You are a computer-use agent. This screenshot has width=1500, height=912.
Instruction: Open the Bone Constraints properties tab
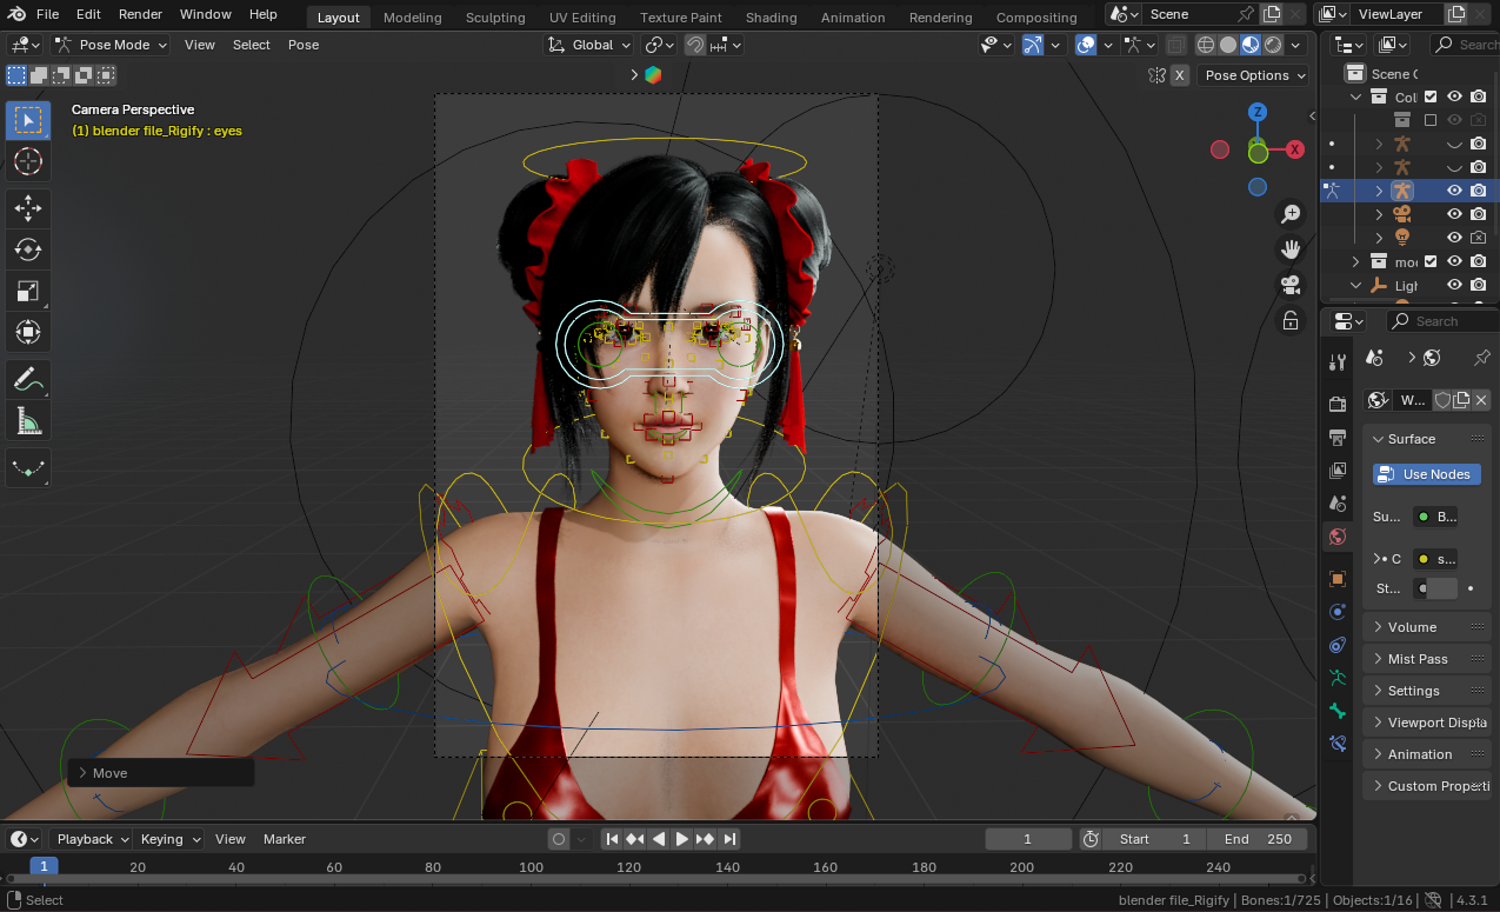pyautogui.click(x=1337, y=744)
